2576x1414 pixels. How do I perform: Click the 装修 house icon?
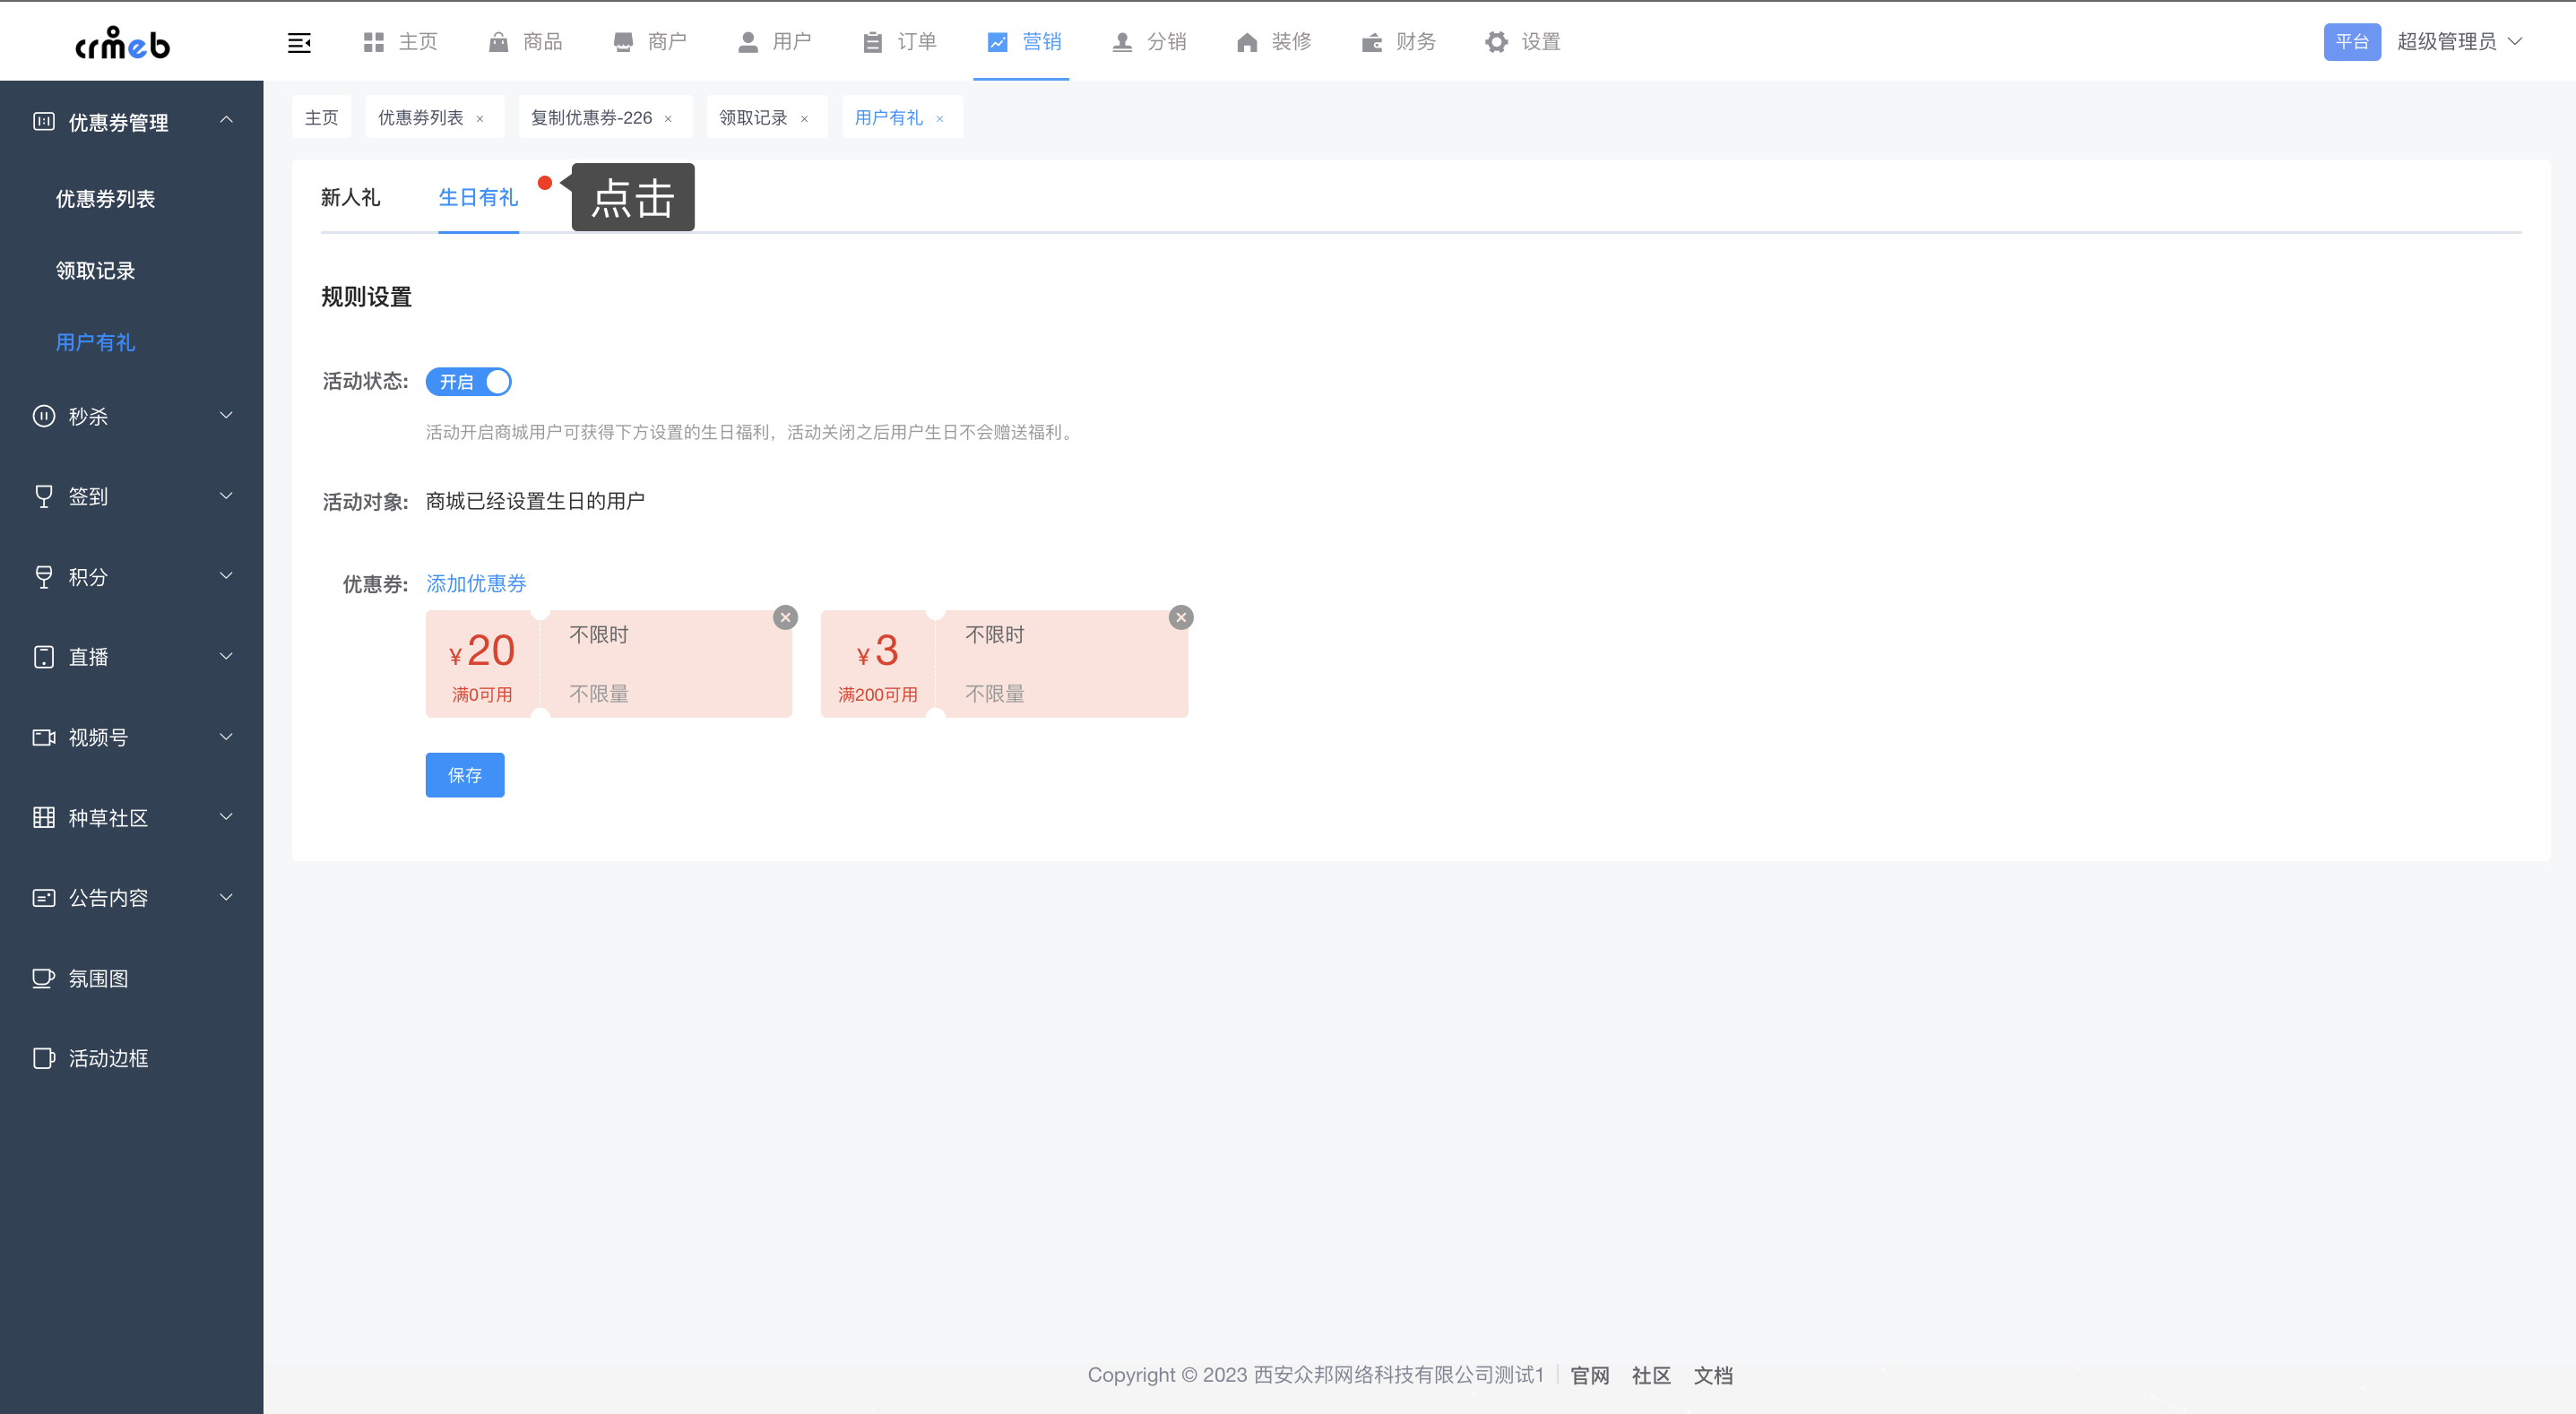click(x=1247, y=42)
